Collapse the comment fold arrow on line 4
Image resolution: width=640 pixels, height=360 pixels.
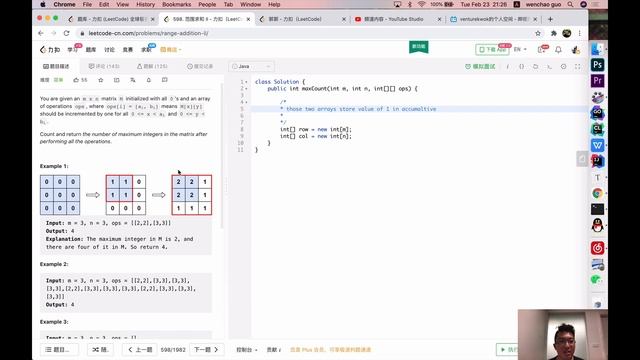pos(247,102)
